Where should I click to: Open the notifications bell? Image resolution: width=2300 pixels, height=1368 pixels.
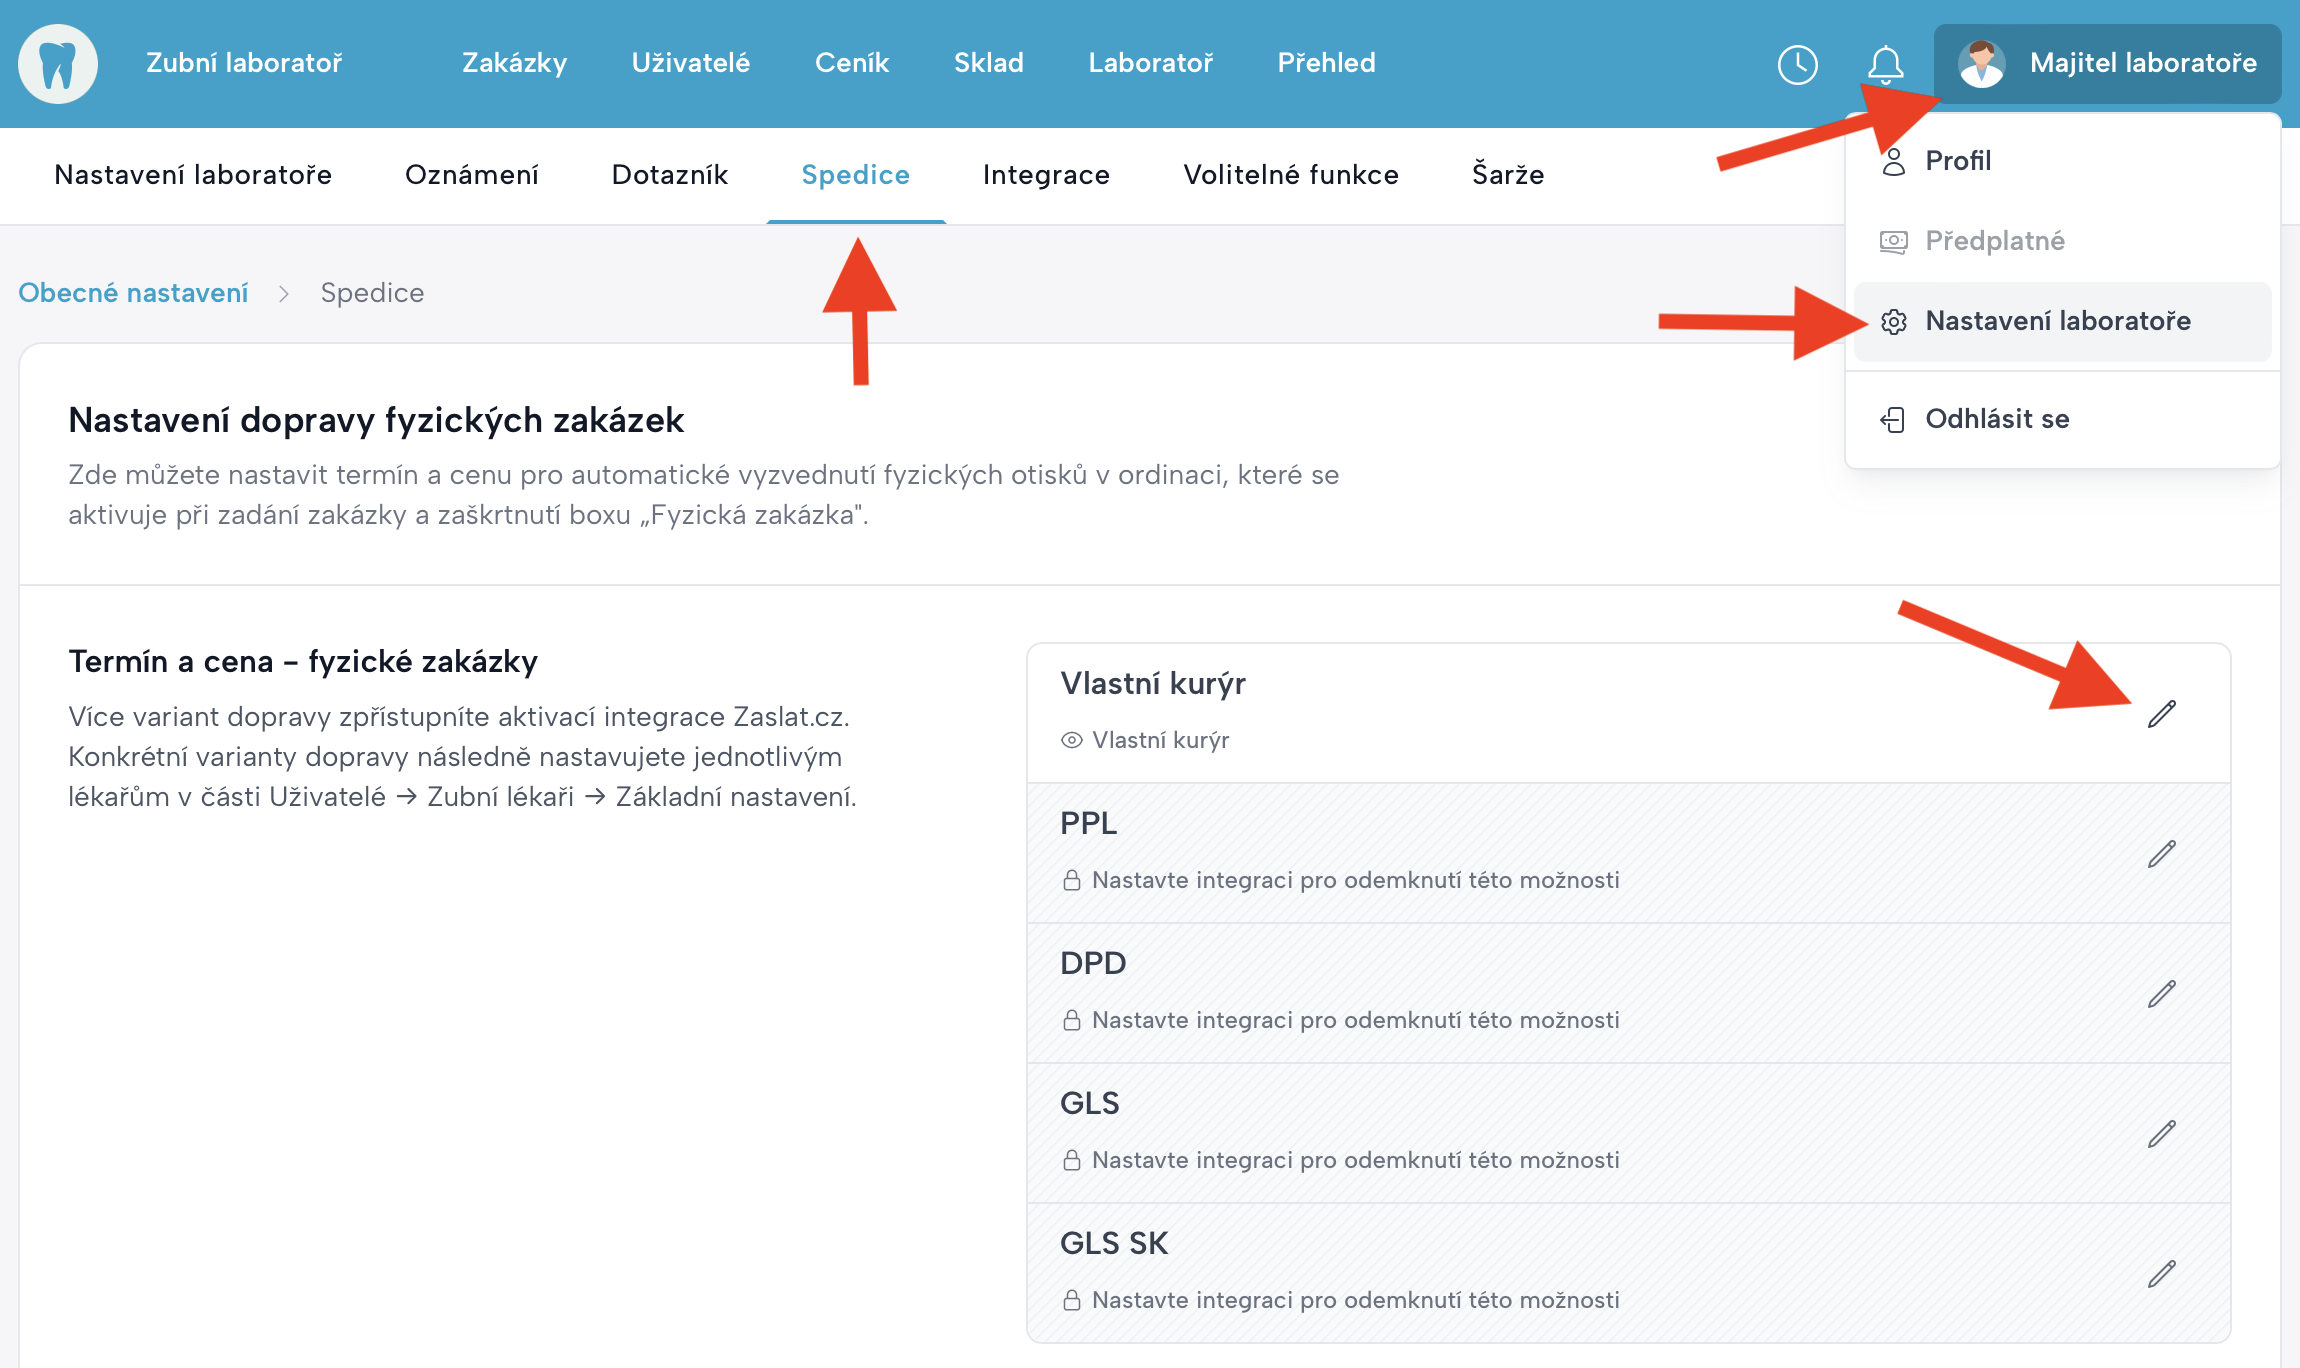pos(1885,65)
